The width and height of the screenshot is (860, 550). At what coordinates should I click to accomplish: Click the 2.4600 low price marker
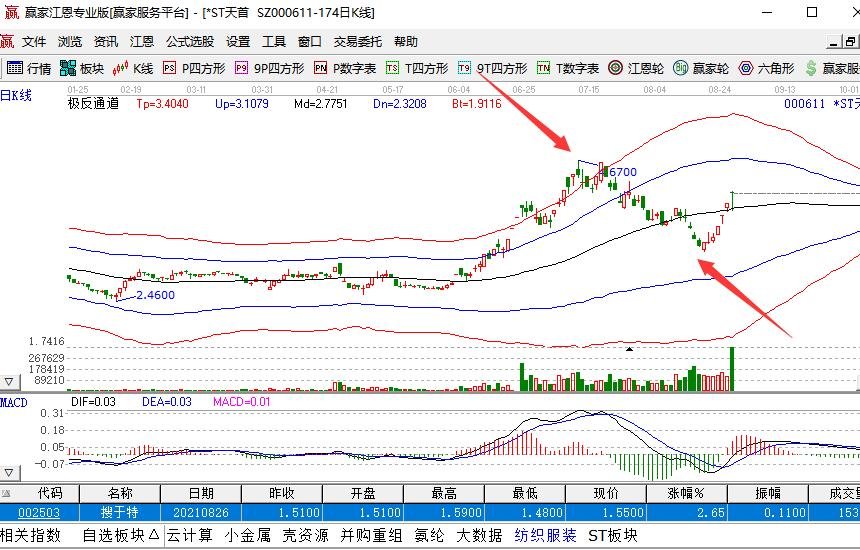click(155, 295)
